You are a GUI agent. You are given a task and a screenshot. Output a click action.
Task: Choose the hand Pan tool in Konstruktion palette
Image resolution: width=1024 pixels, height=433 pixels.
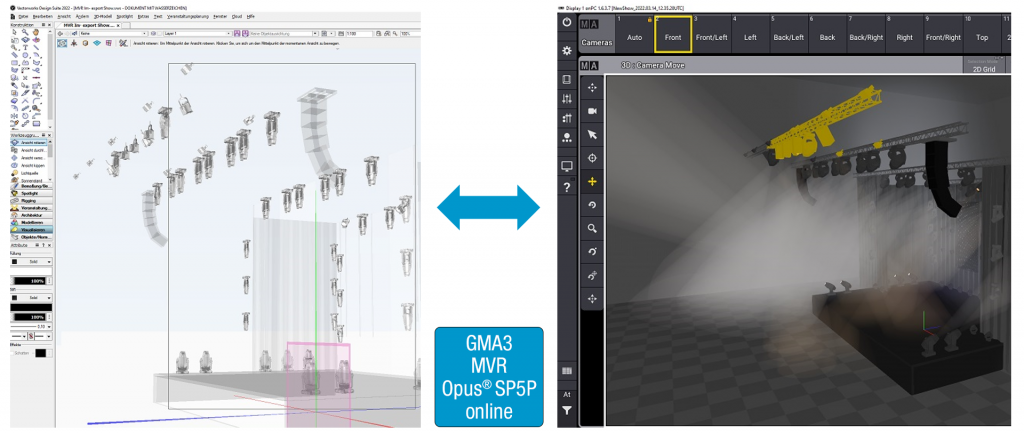point(36,32)
